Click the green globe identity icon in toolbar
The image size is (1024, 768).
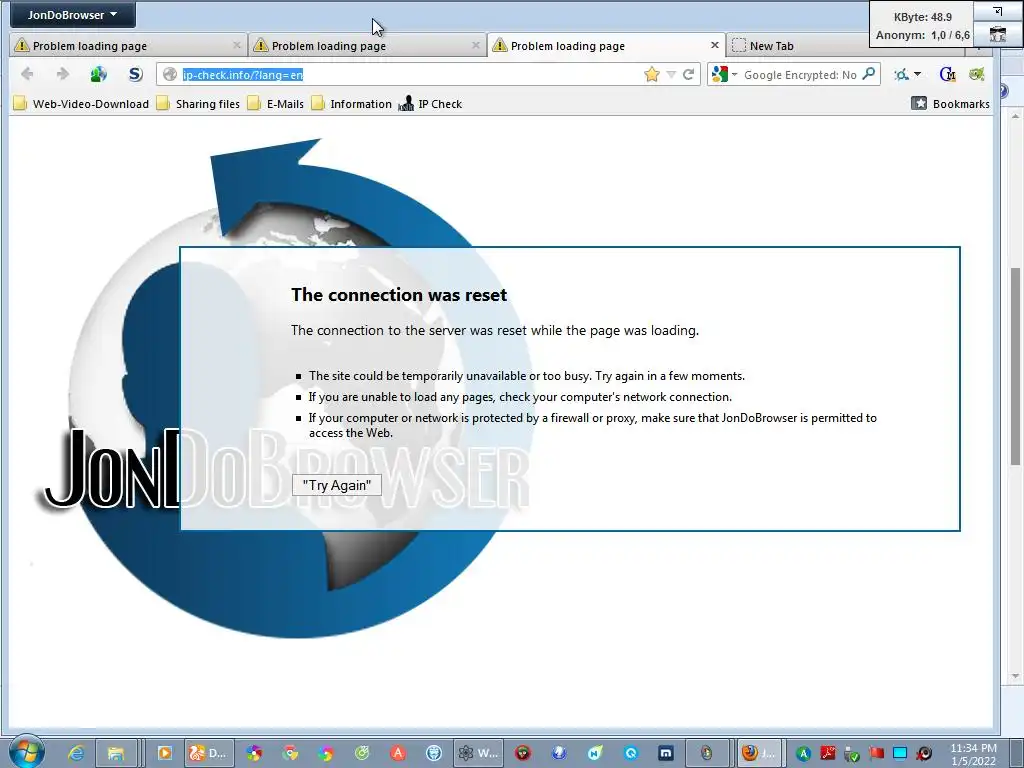pos(99,74)
